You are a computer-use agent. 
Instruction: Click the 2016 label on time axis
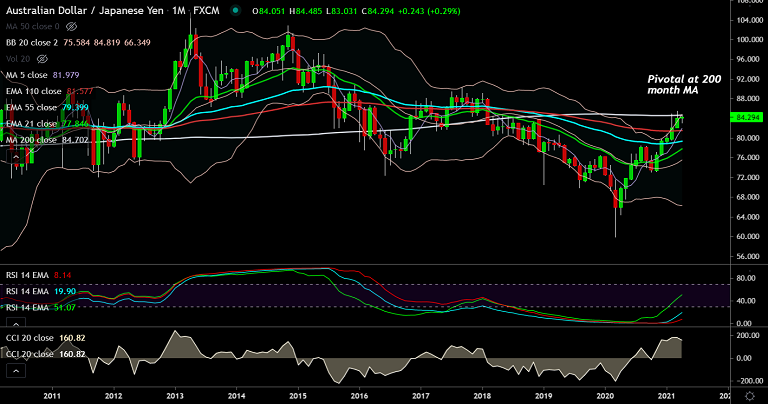click(x=359, y=396)
